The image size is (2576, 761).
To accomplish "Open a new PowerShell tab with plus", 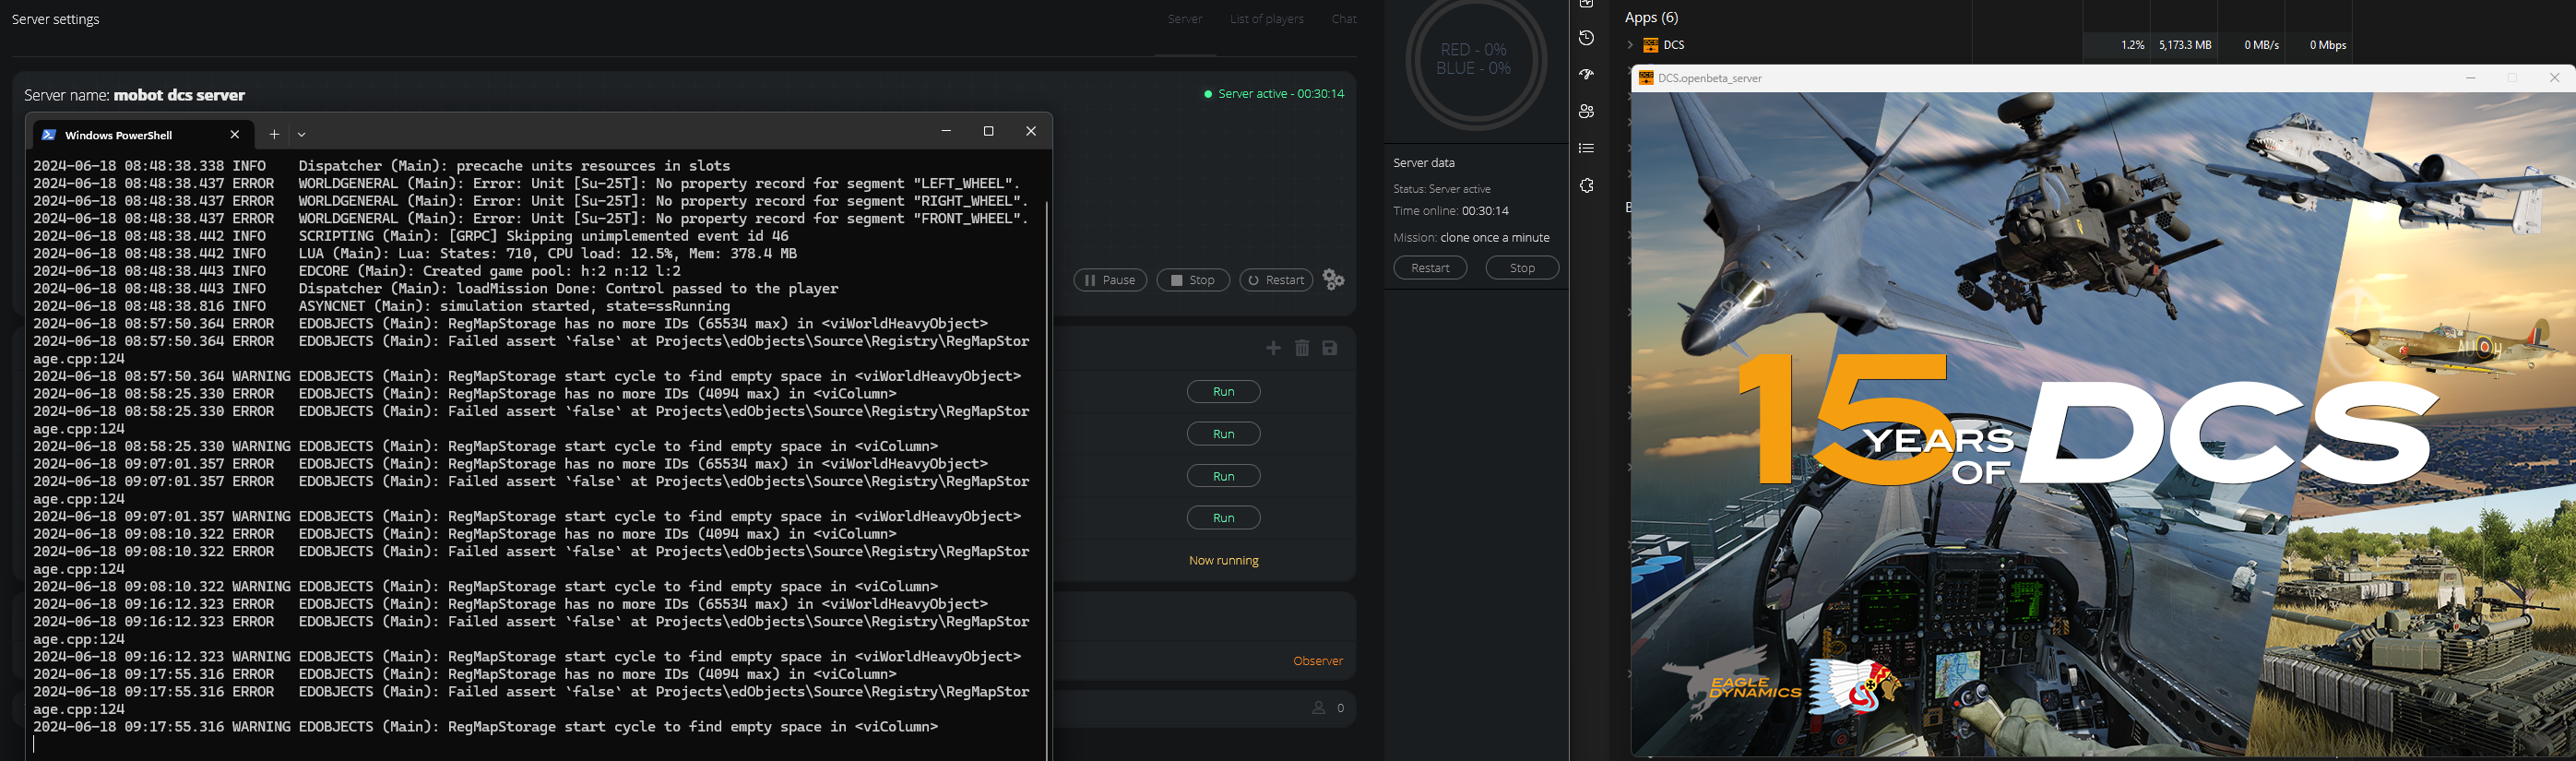I will tap(274, 134).
